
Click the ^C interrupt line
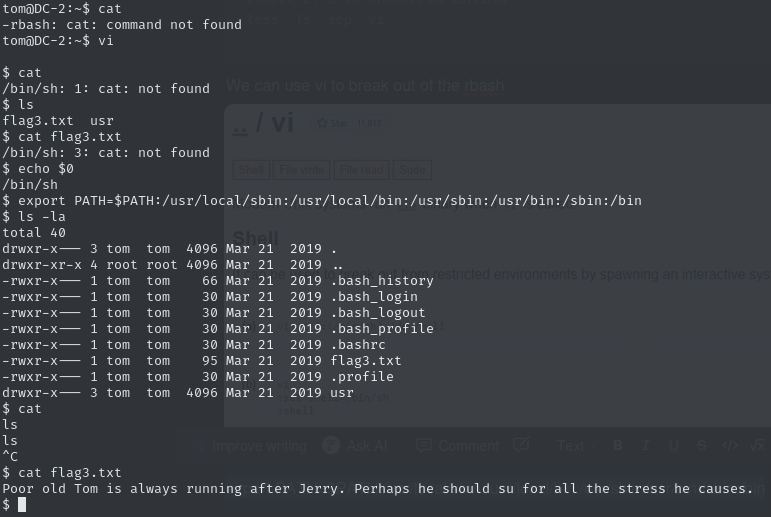(10, 456)
